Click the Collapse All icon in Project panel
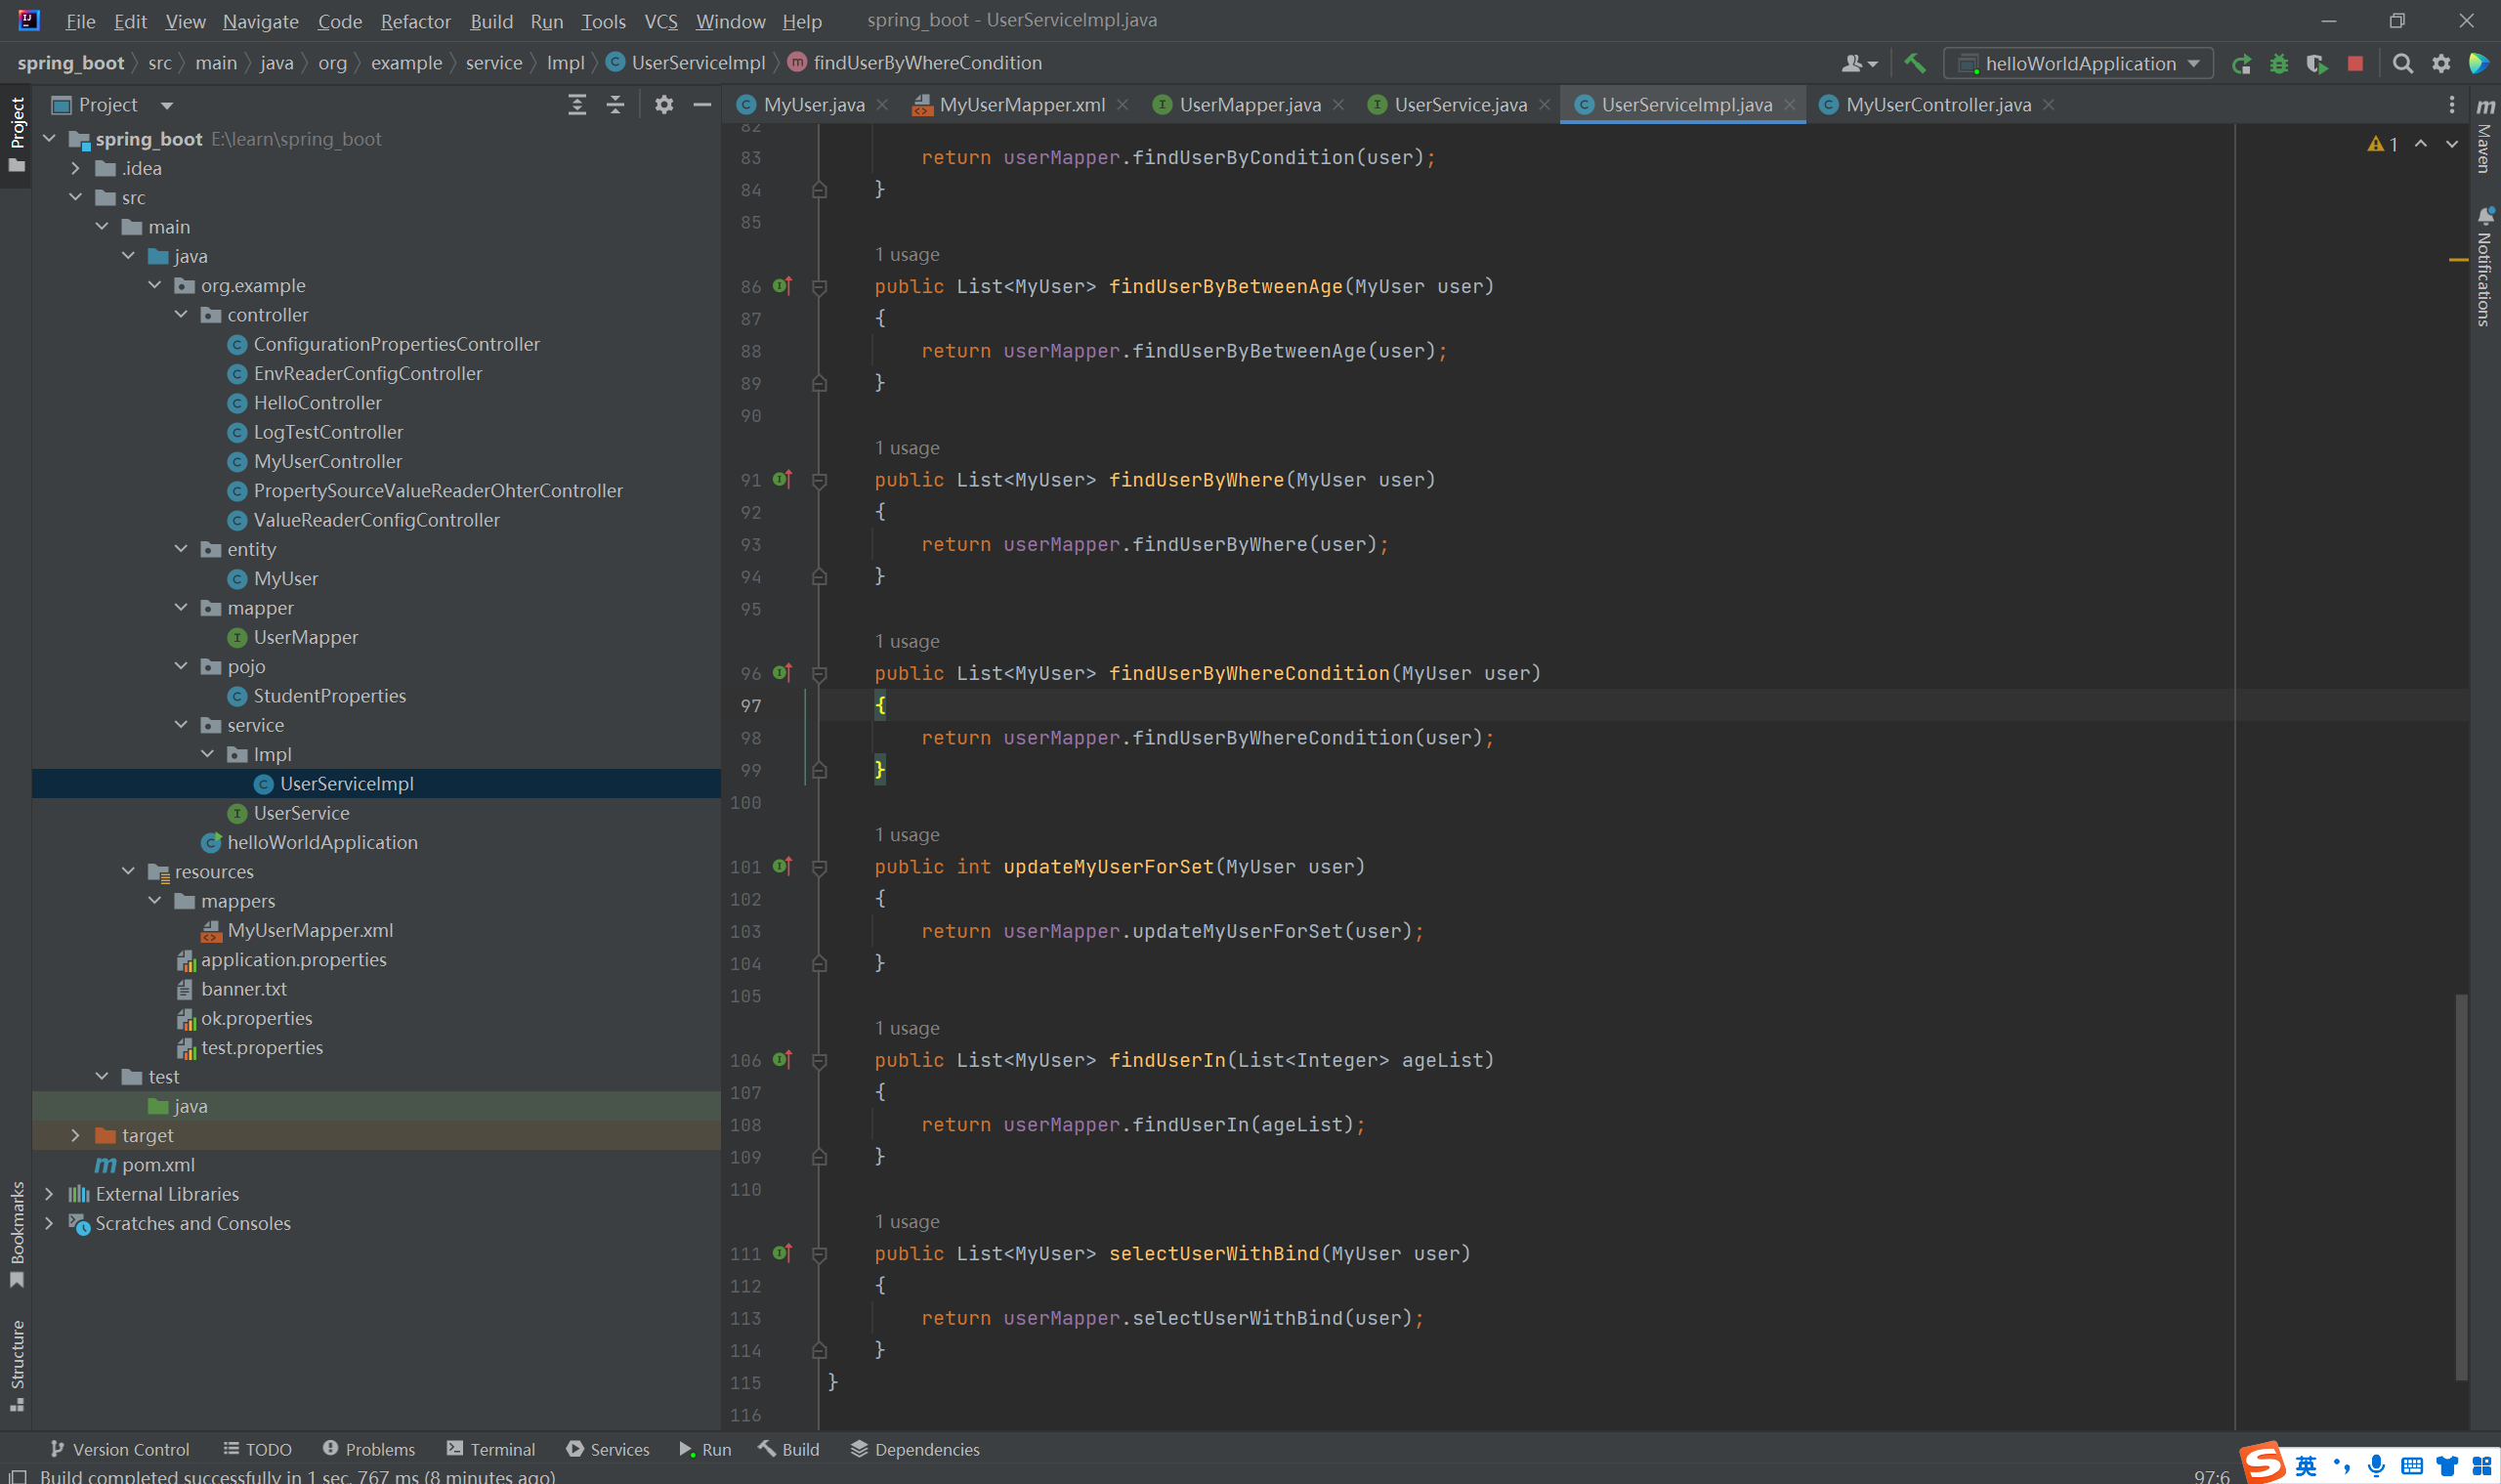Screen dimensions: 2501x1484 pyautogui.click(x=615, y=105)
